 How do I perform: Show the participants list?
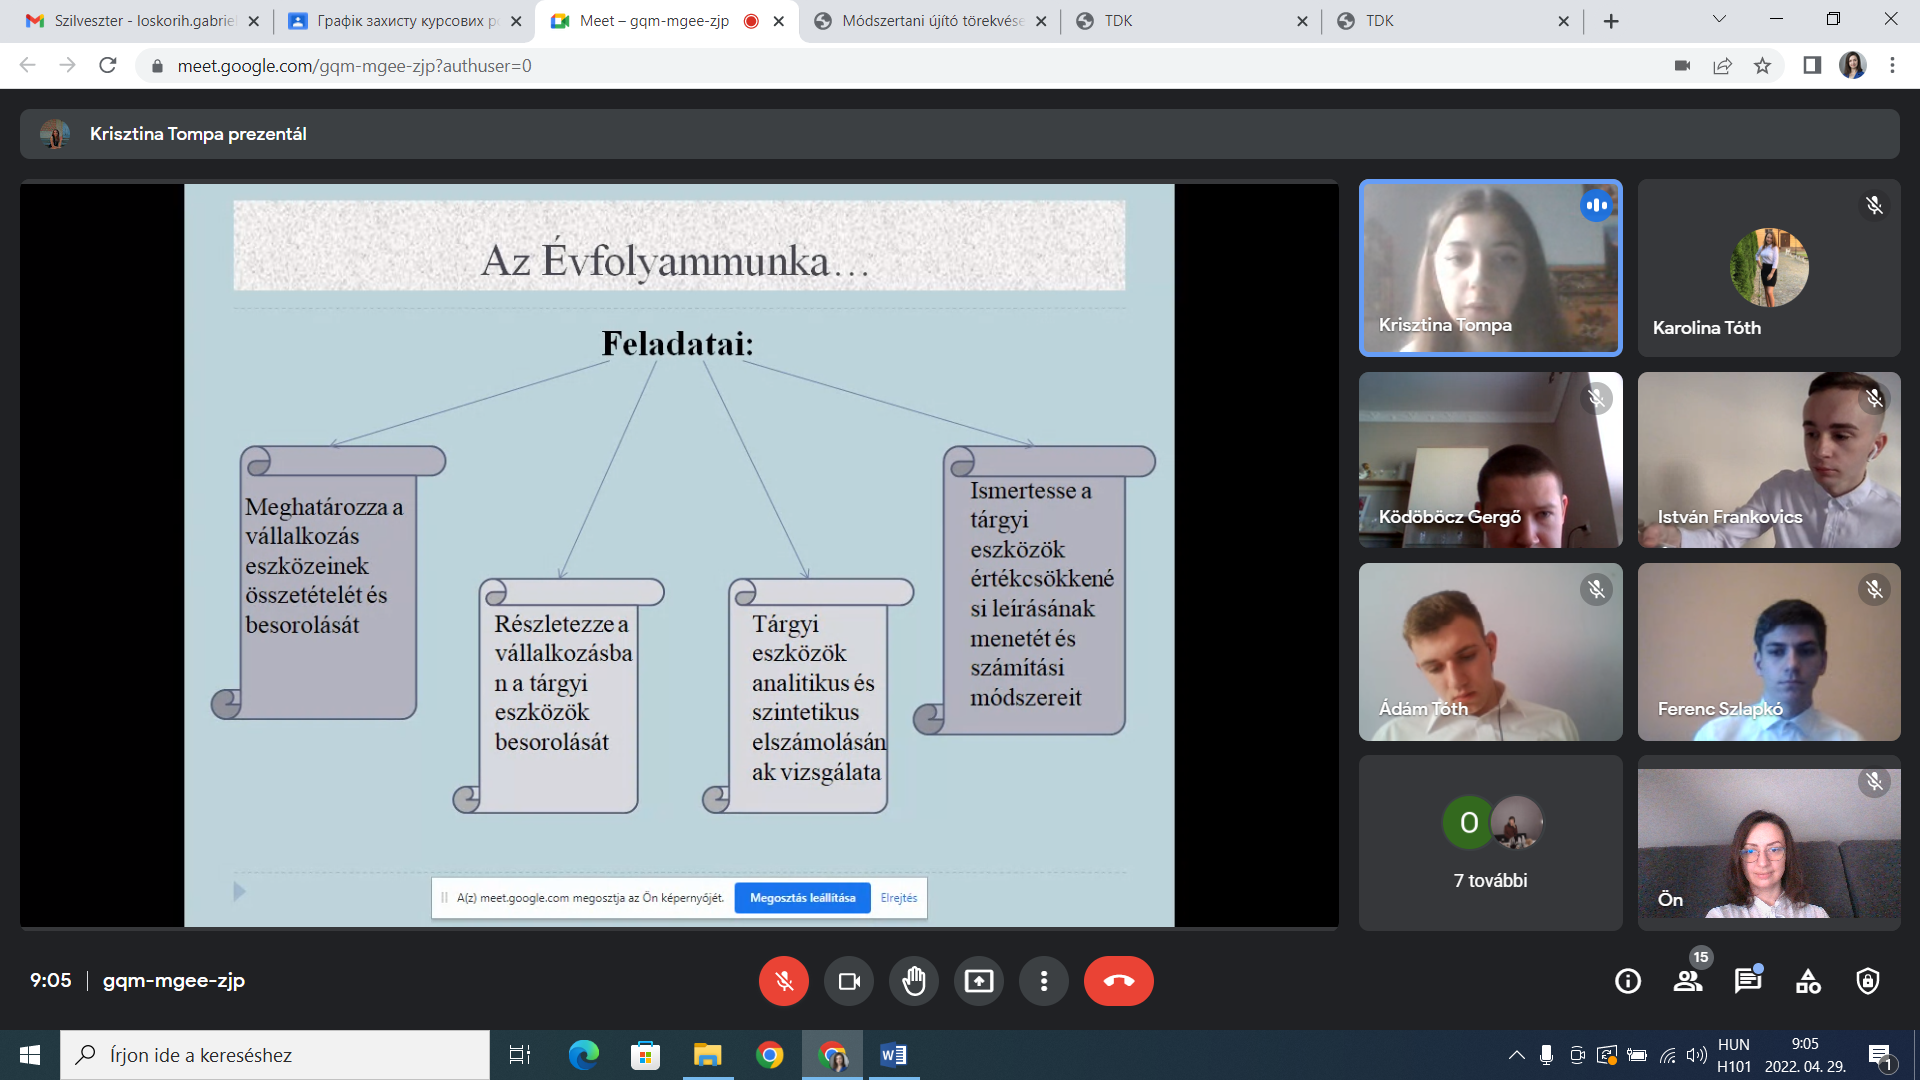click(1688, 981)
